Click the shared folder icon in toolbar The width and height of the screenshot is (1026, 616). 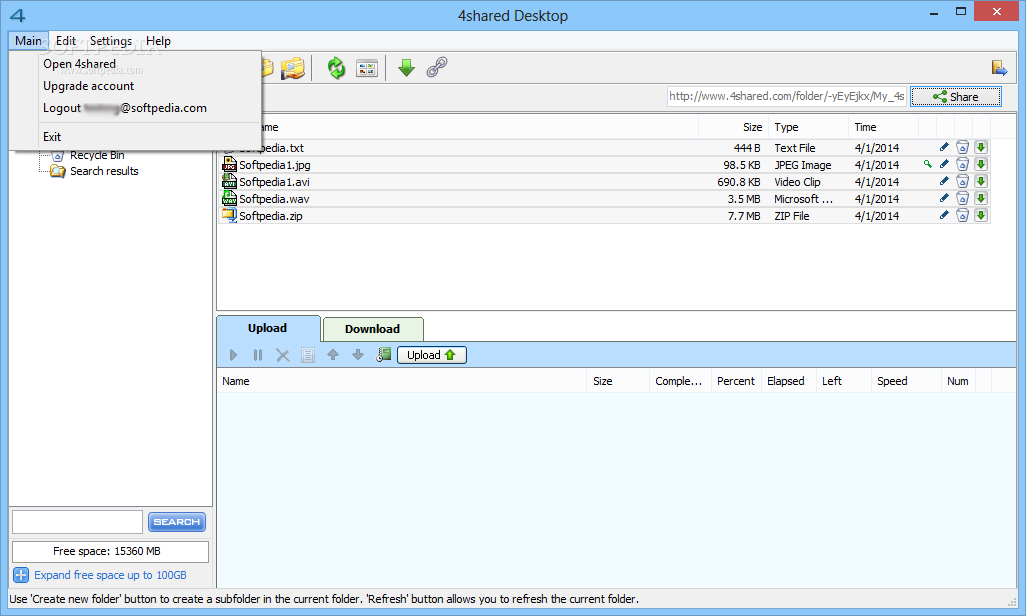pyautogui.click(x=293, y=68)
